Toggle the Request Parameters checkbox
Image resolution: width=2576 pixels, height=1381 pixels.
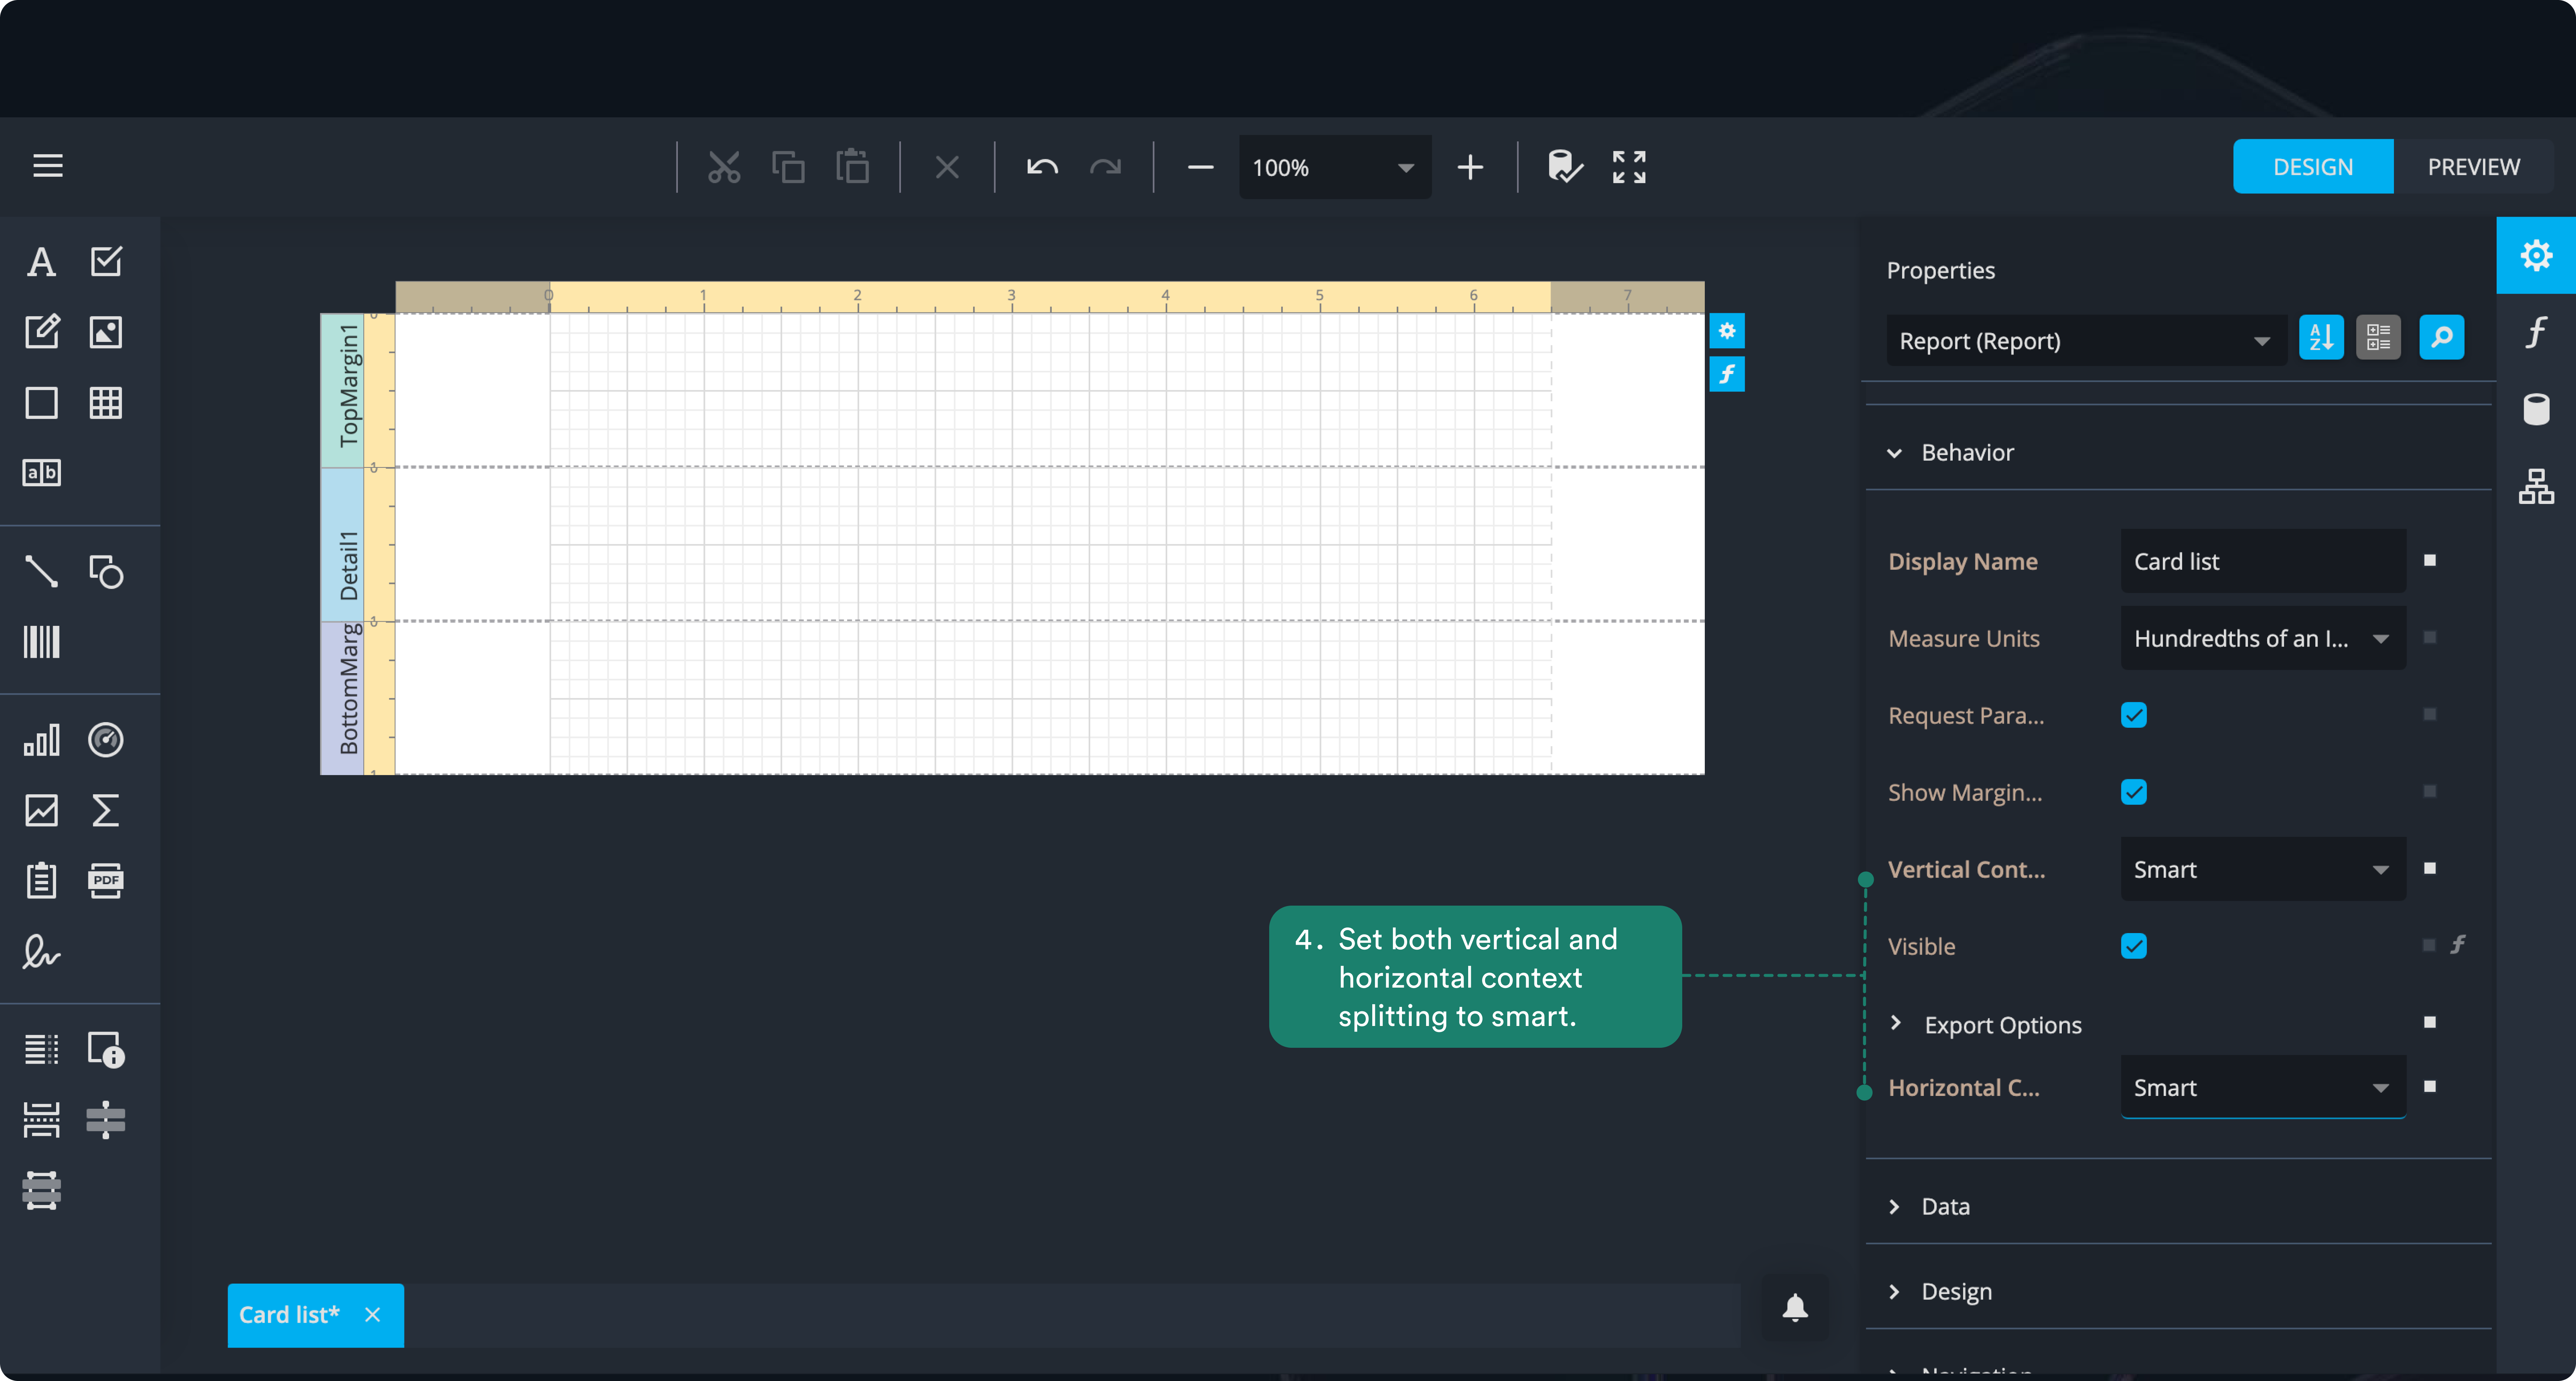[x=2134, y=715]
